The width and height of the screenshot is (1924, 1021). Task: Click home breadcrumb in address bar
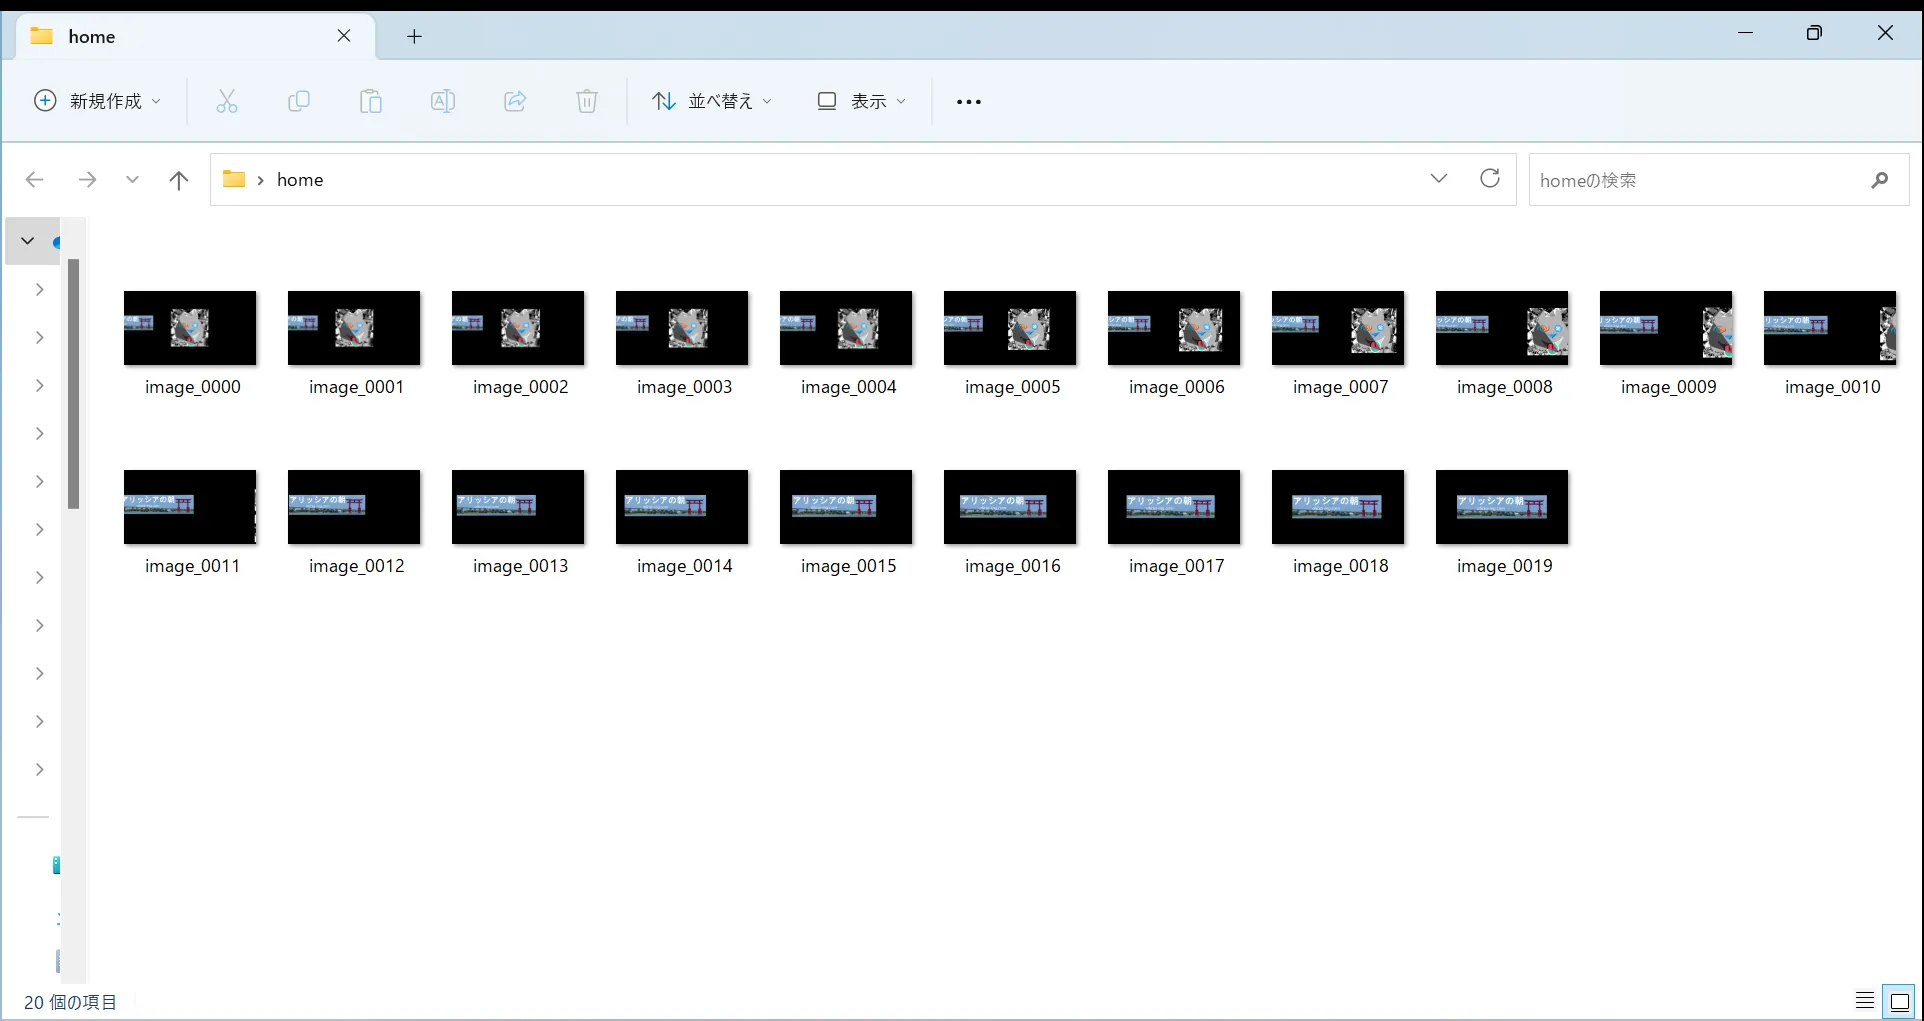pos(300,180)
